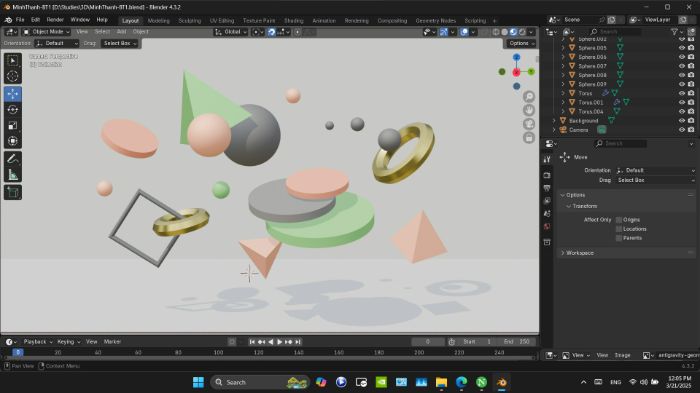Enable Affect Only Origins checkbox
700x393 pixels.
coord(619,220)
